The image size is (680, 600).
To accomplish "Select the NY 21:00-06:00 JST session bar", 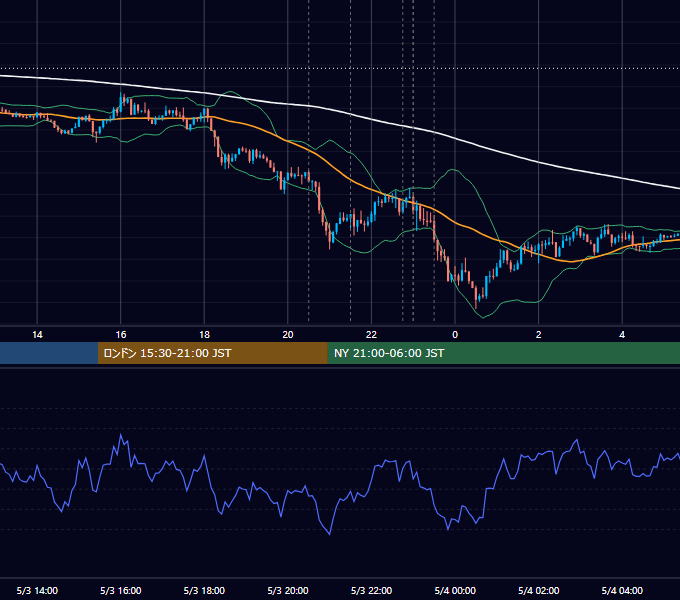I will pos(503,353).
